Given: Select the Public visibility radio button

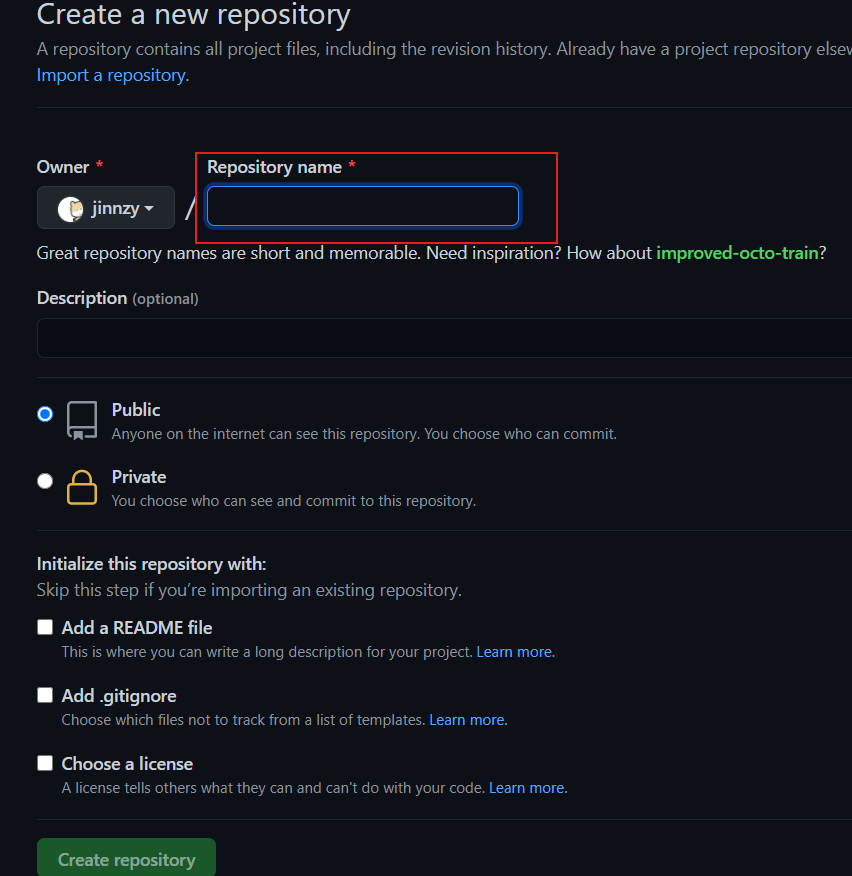Looking at the screenshot, I should click(45, 414).
